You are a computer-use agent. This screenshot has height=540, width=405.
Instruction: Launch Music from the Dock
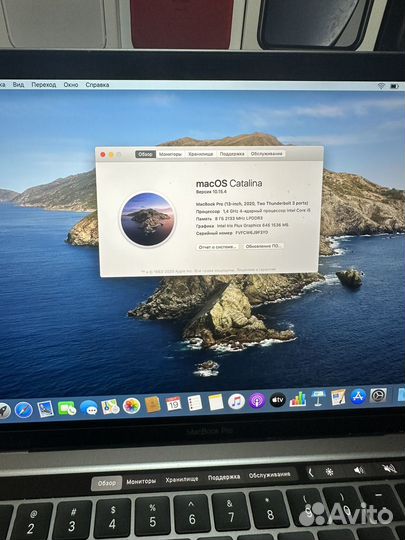coord(236,402)
